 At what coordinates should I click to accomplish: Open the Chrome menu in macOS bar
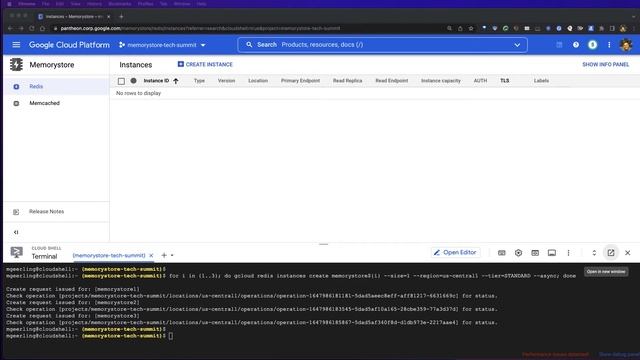click(x=27, y=4)
